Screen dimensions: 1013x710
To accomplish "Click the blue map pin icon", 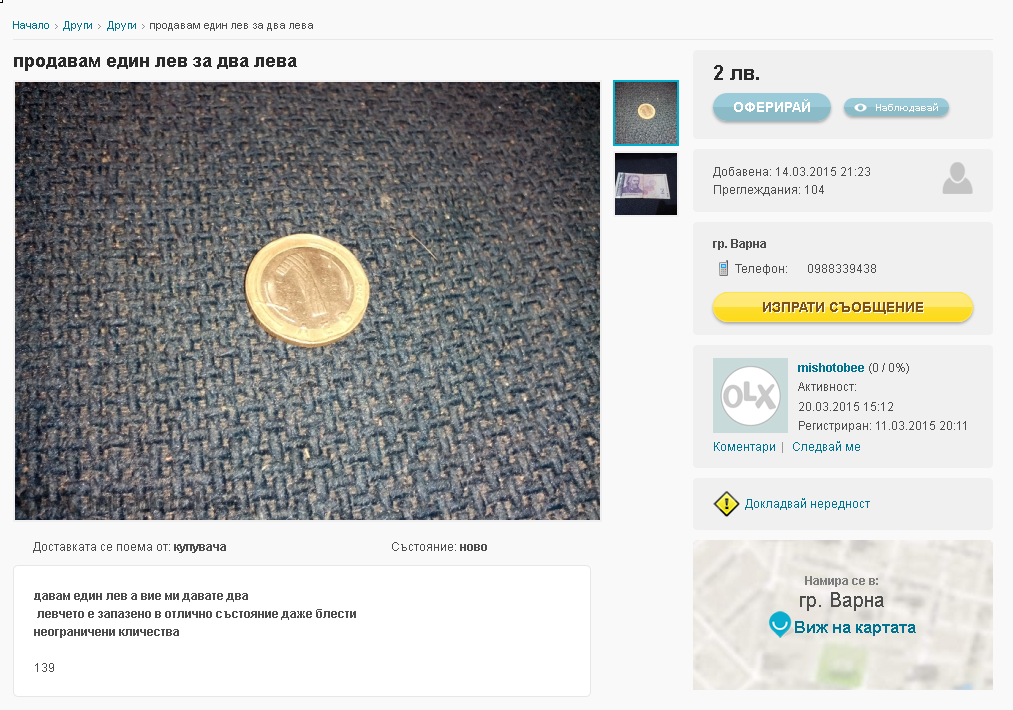I will point(780,624).
